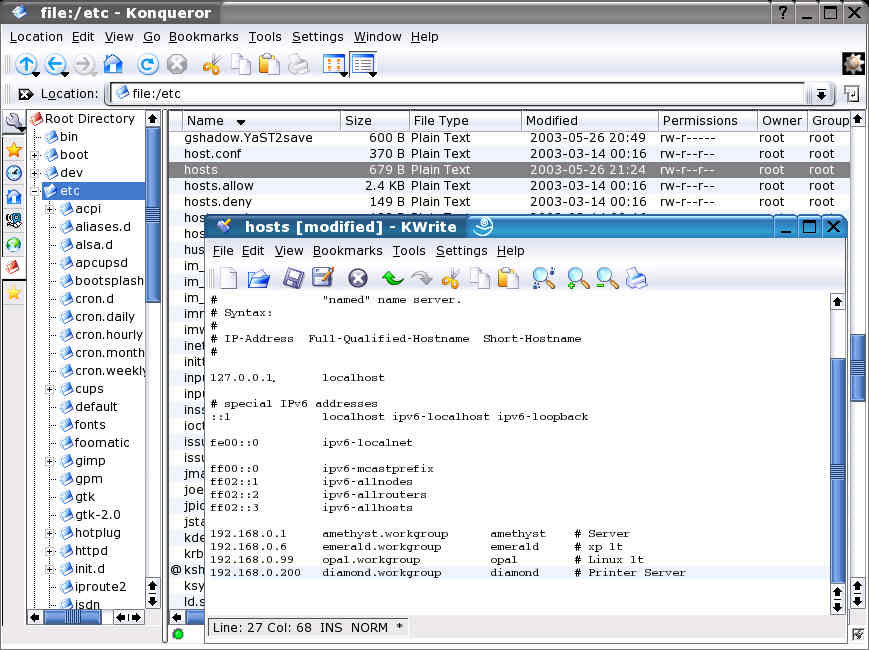This screenshot has height=650, width=869.
Task: Open a file in KWrite toolbar
Action: click(258, 278)
